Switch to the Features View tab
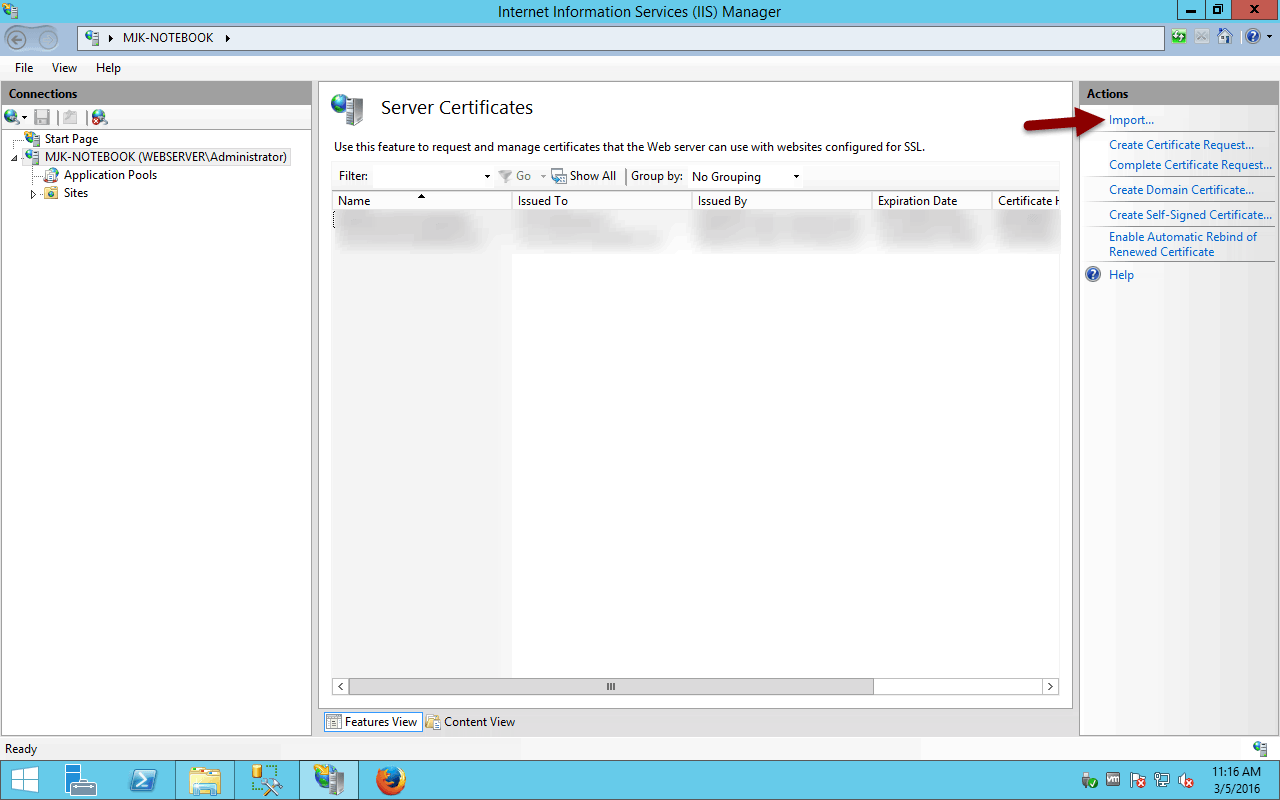This screenshot has width=1280, height=800. pos(372,722)
